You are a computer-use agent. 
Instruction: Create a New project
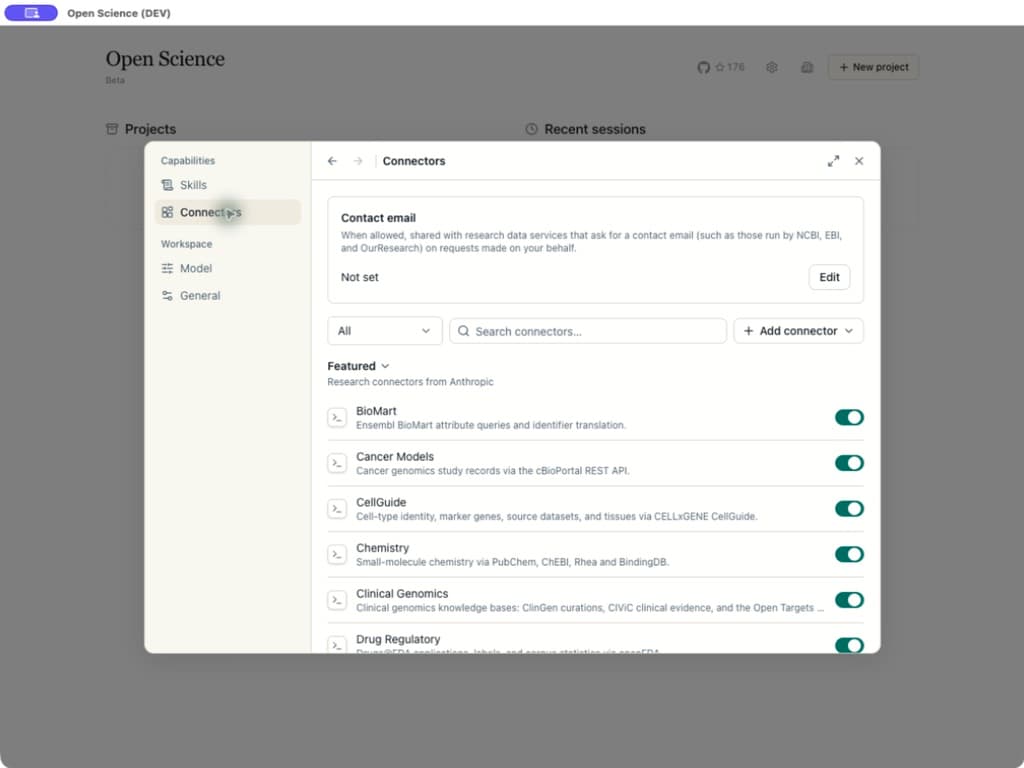pos(873,67)
